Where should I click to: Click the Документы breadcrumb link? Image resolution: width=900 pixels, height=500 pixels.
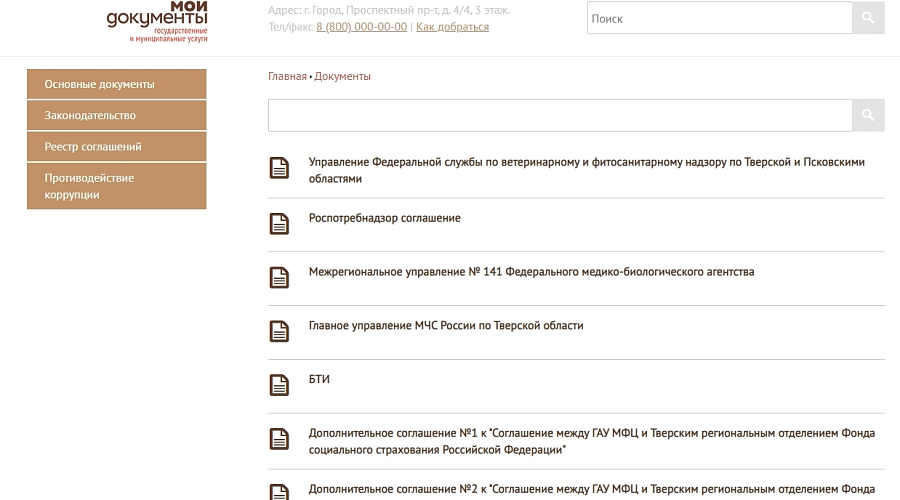tap(342, 76)
